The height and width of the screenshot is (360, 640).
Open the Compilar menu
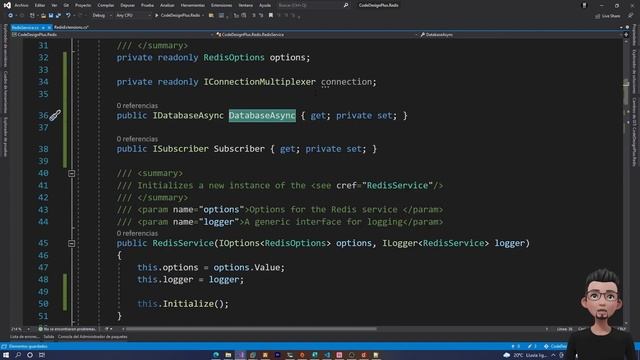pos(106,5)
